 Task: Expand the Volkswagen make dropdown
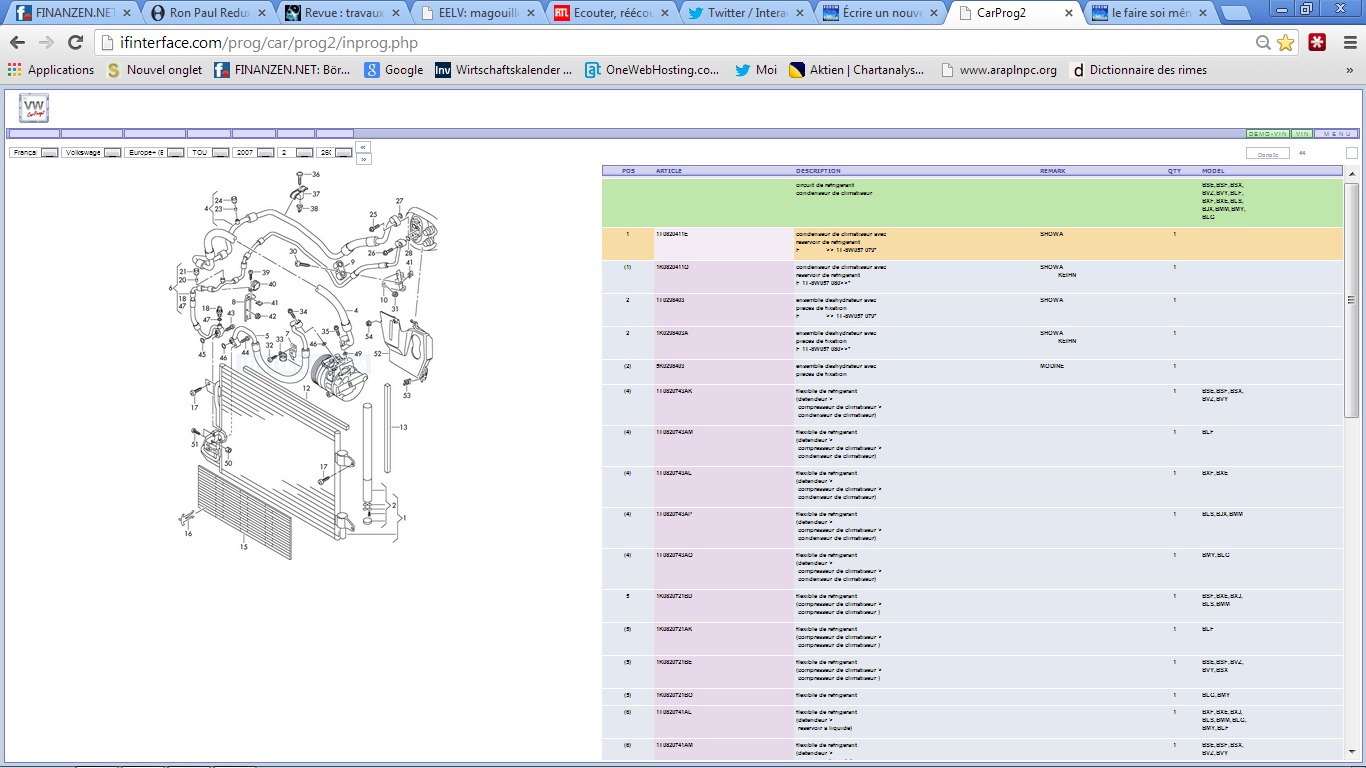coord(112,153)
